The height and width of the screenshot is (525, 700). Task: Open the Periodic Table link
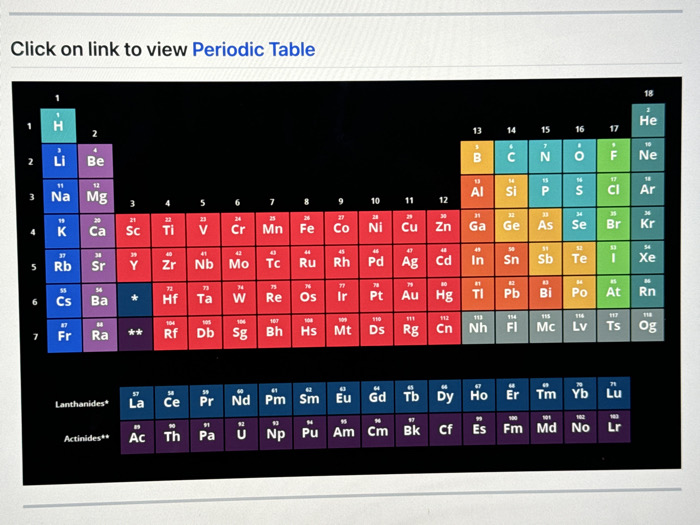[x=253, y=49]
